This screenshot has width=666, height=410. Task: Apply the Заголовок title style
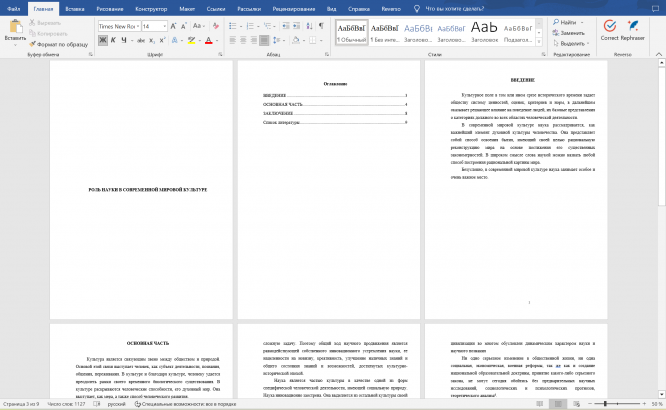(x=484, y=32)
